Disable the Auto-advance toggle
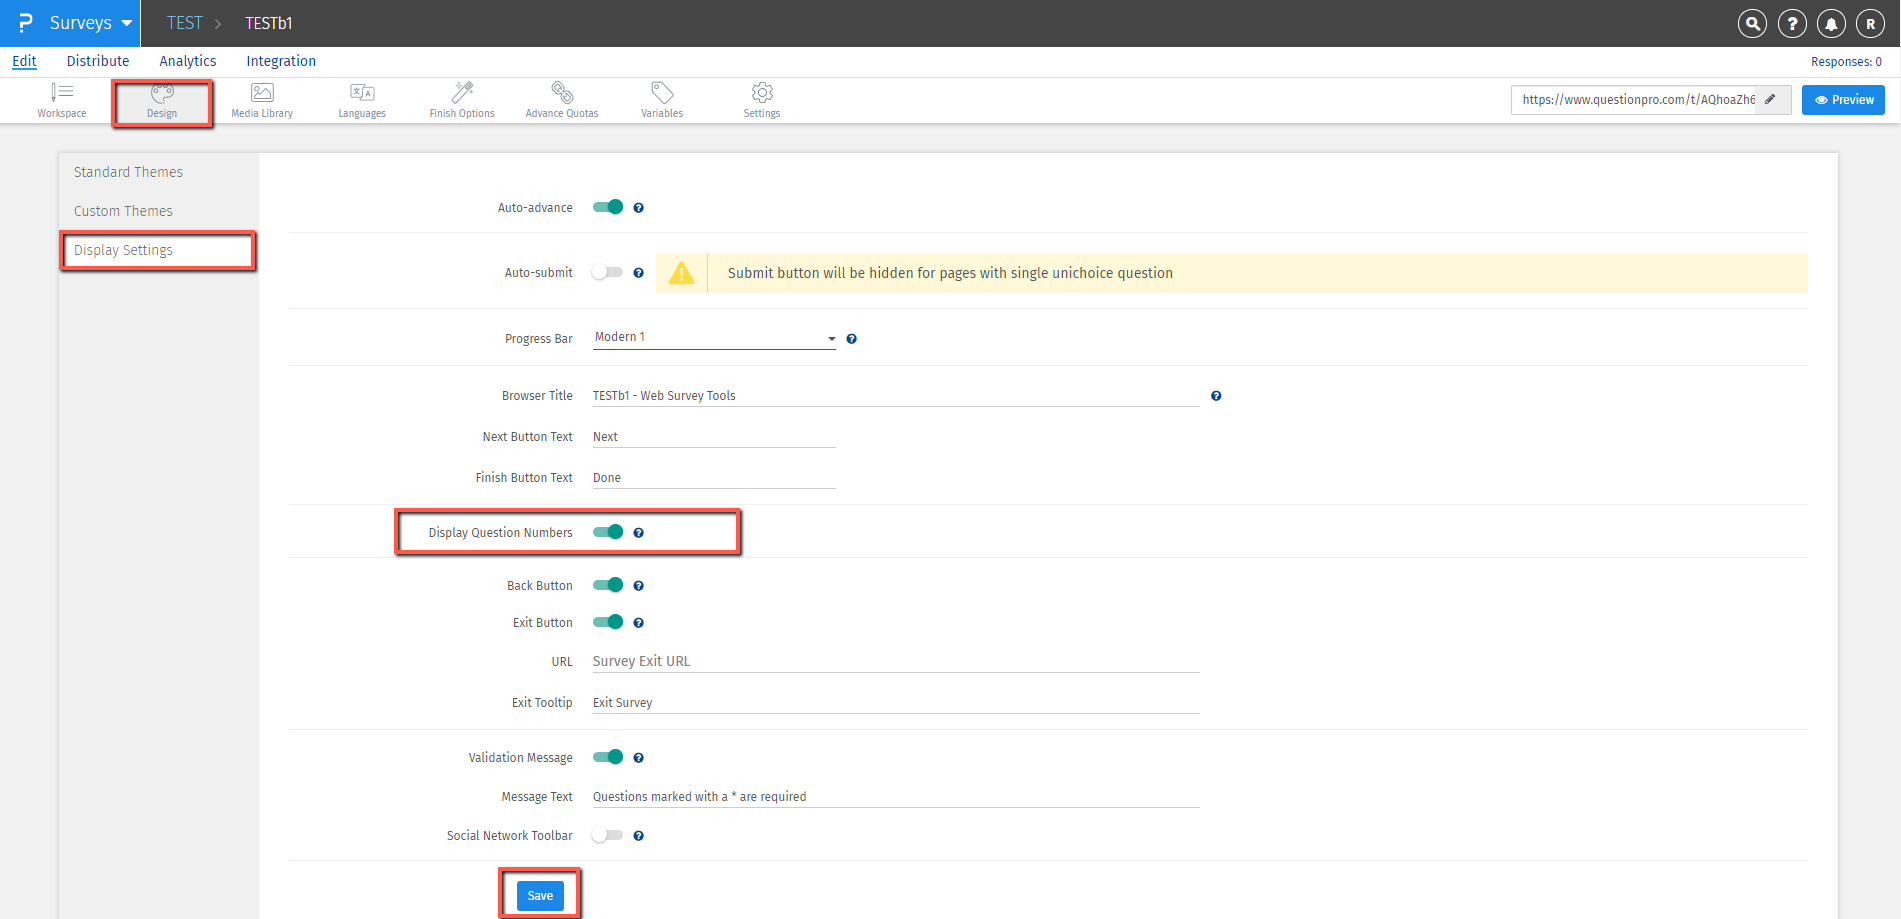Viewport: 1901px width, 919px height. point(608,207)
